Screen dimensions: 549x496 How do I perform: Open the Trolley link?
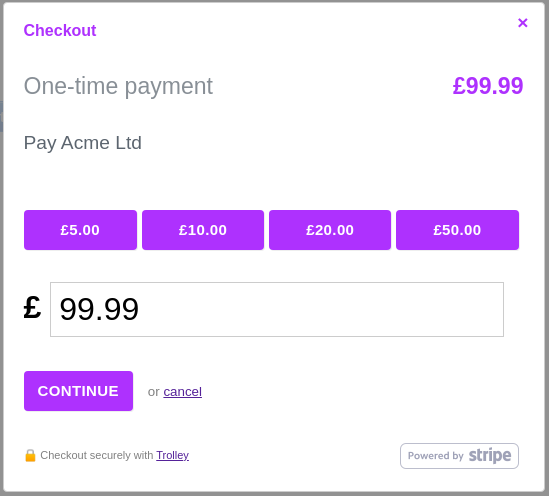[x=173, y=455]
